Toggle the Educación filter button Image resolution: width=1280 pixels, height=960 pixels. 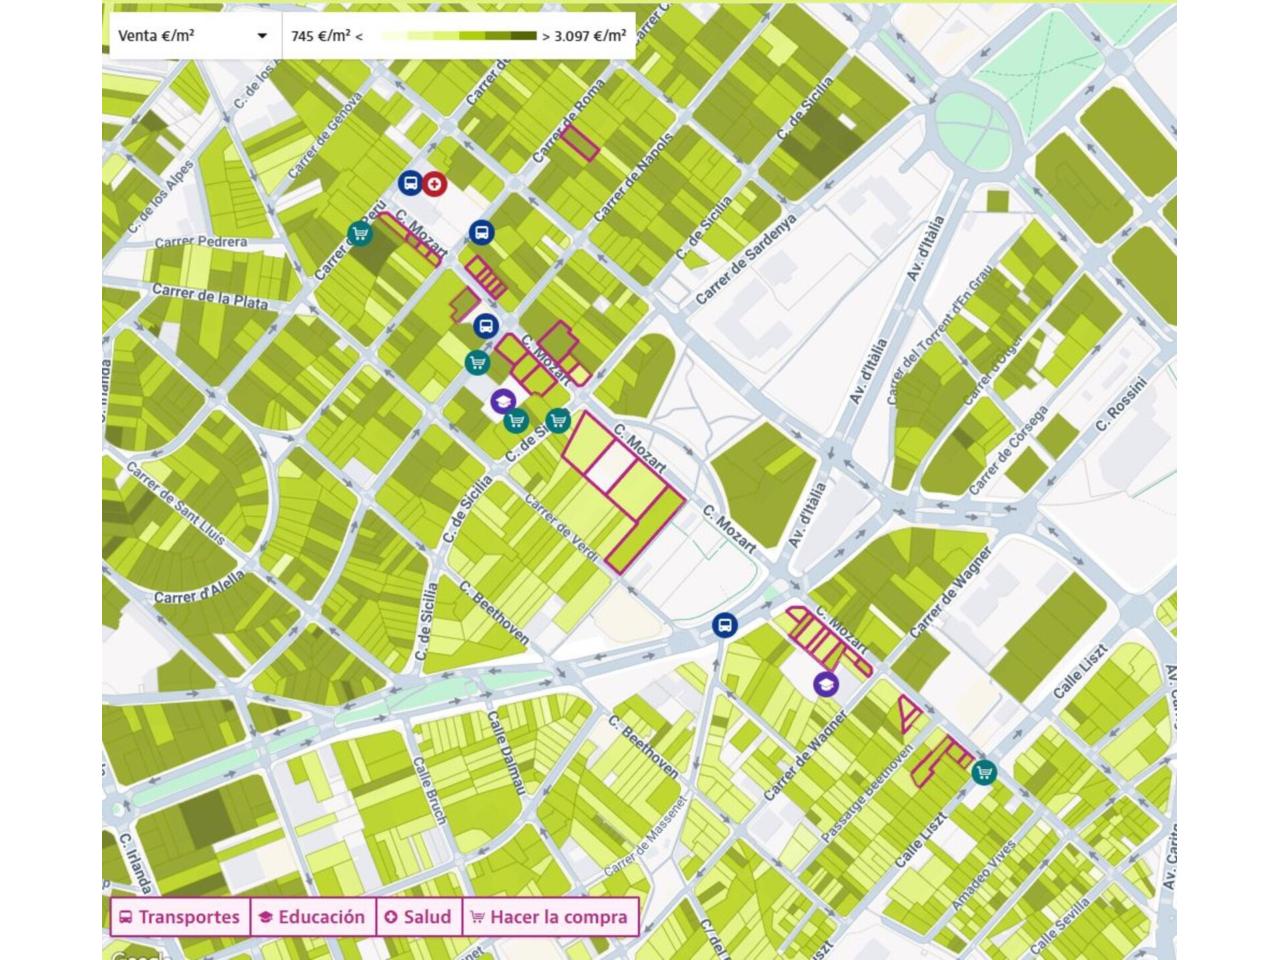tap(312, 917)
